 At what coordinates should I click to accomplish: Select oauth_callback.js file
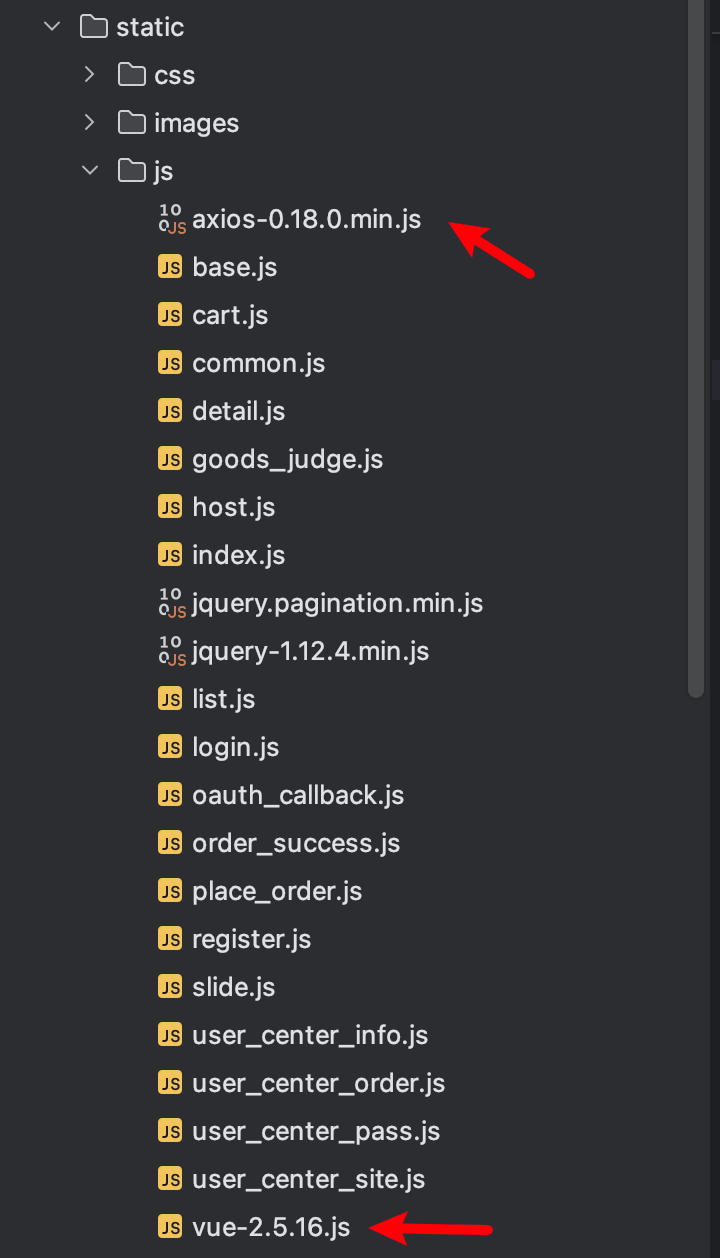click(x=298, y=795)
